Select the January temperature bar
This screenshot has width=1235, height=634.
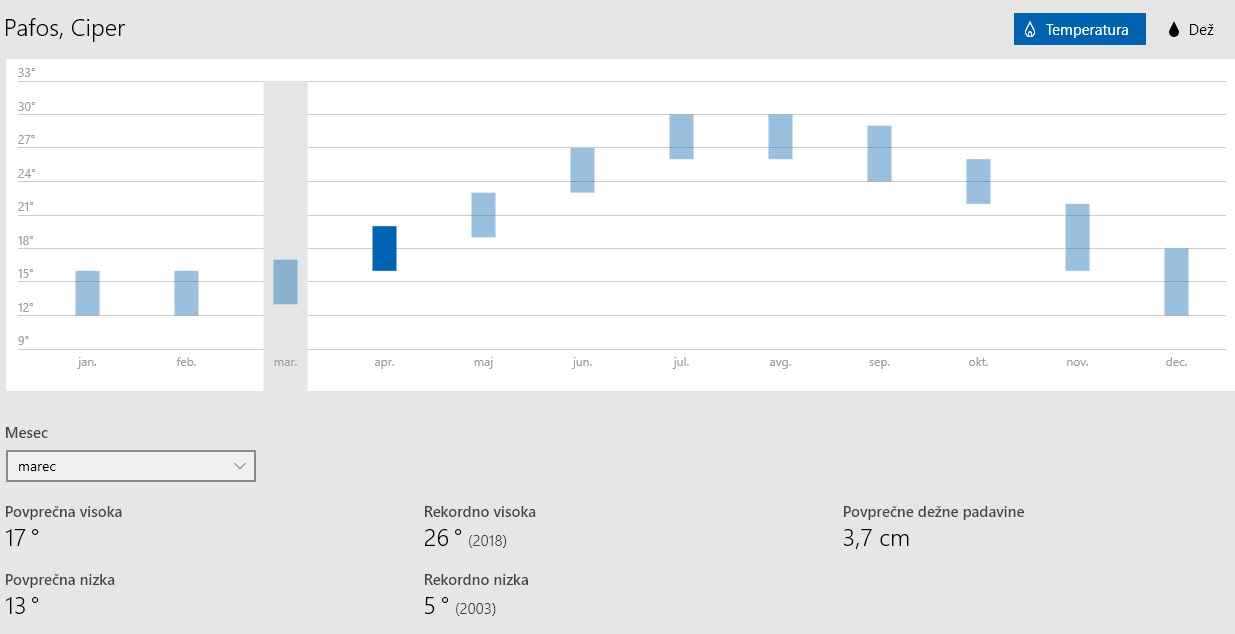[x=87, y=293]
